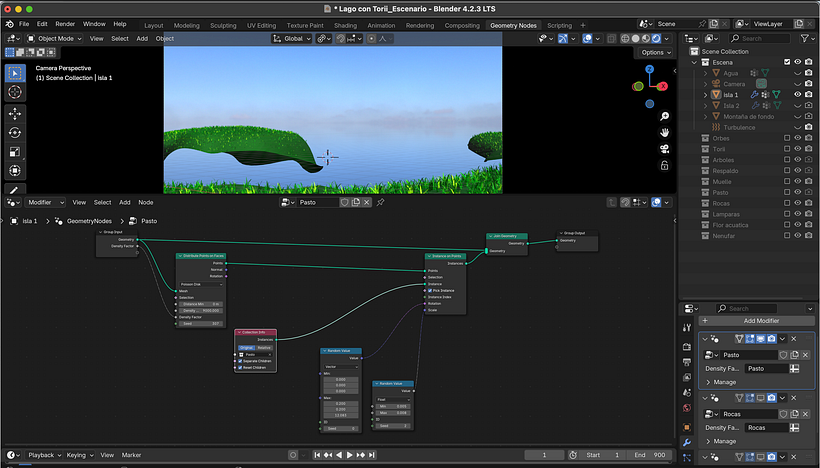Click the outliner Search field

760,38
